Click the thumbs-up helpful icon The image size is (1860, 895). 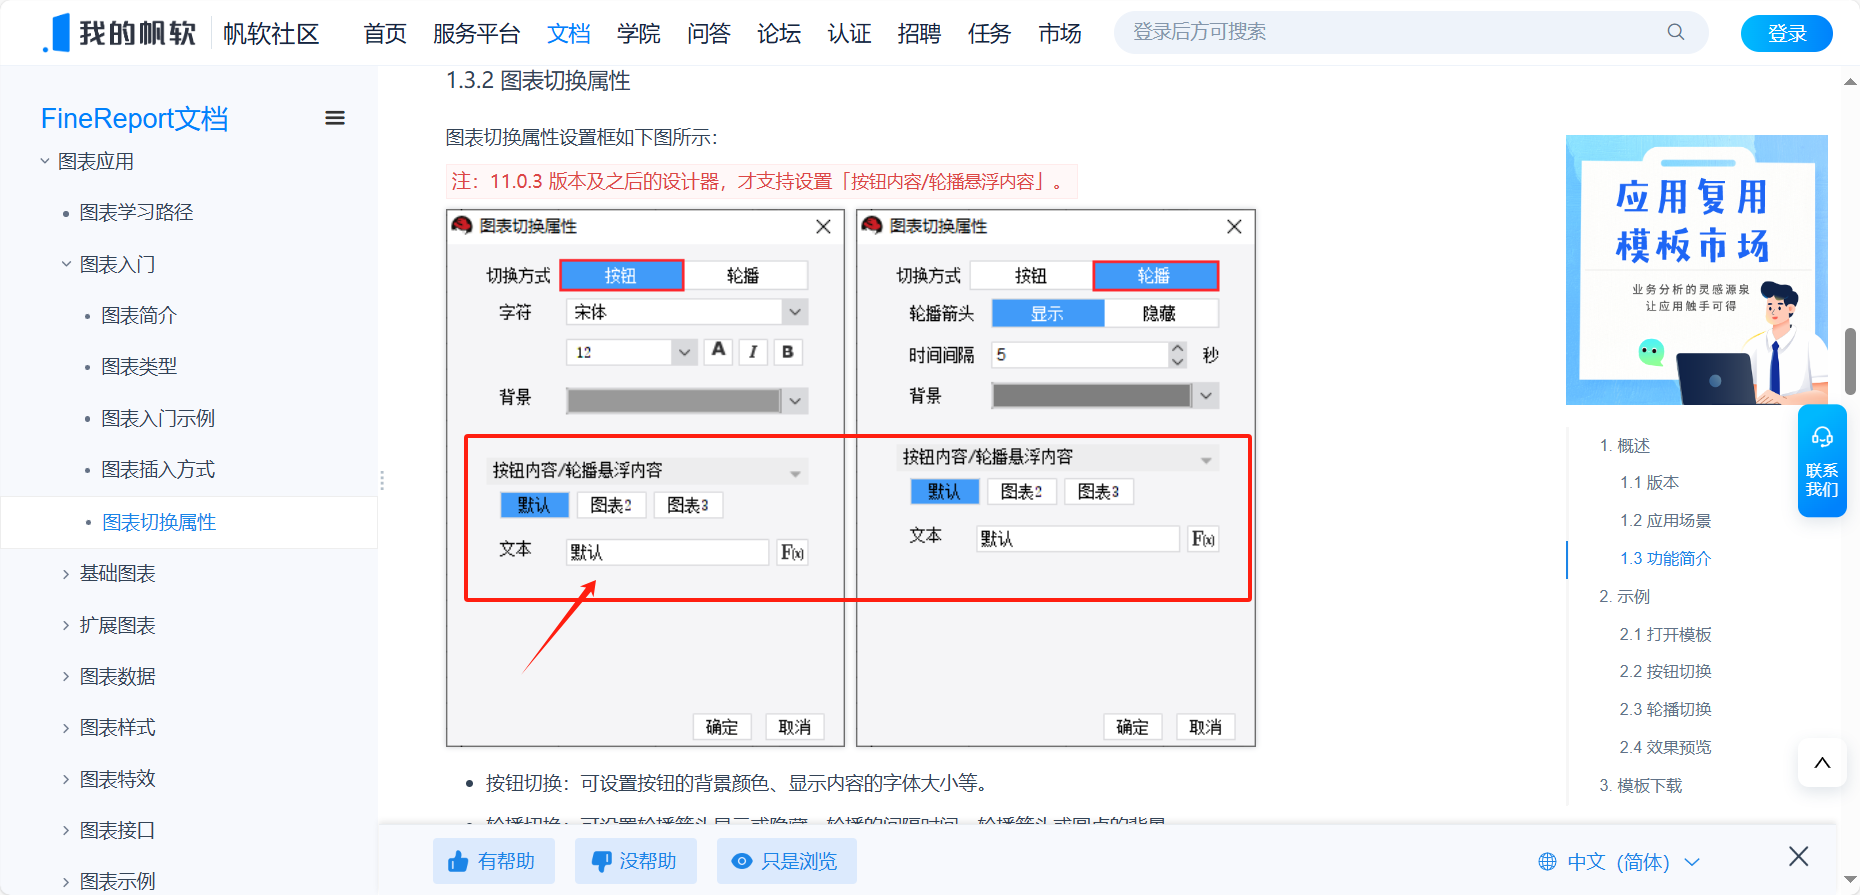458,861
